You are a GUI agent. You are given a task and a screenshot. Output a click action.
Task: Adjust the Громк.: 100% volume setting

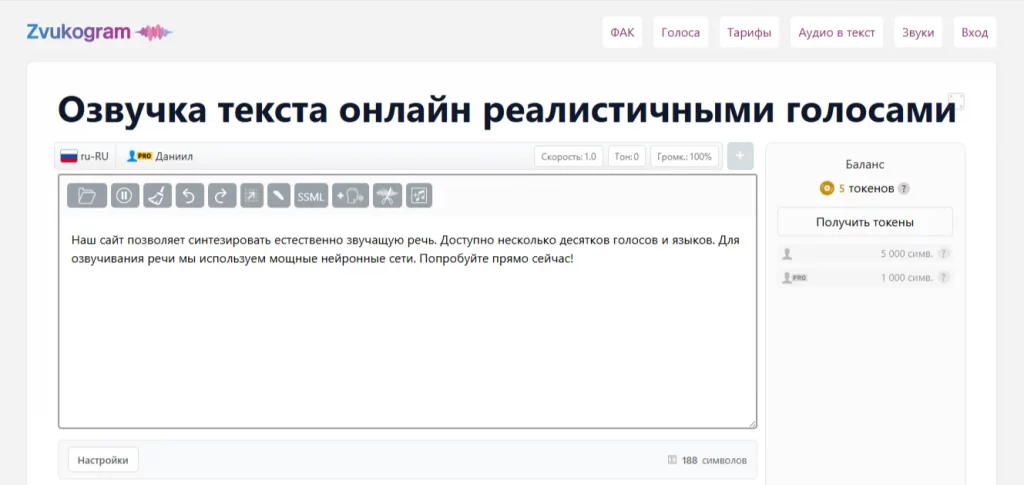point(684,157)
